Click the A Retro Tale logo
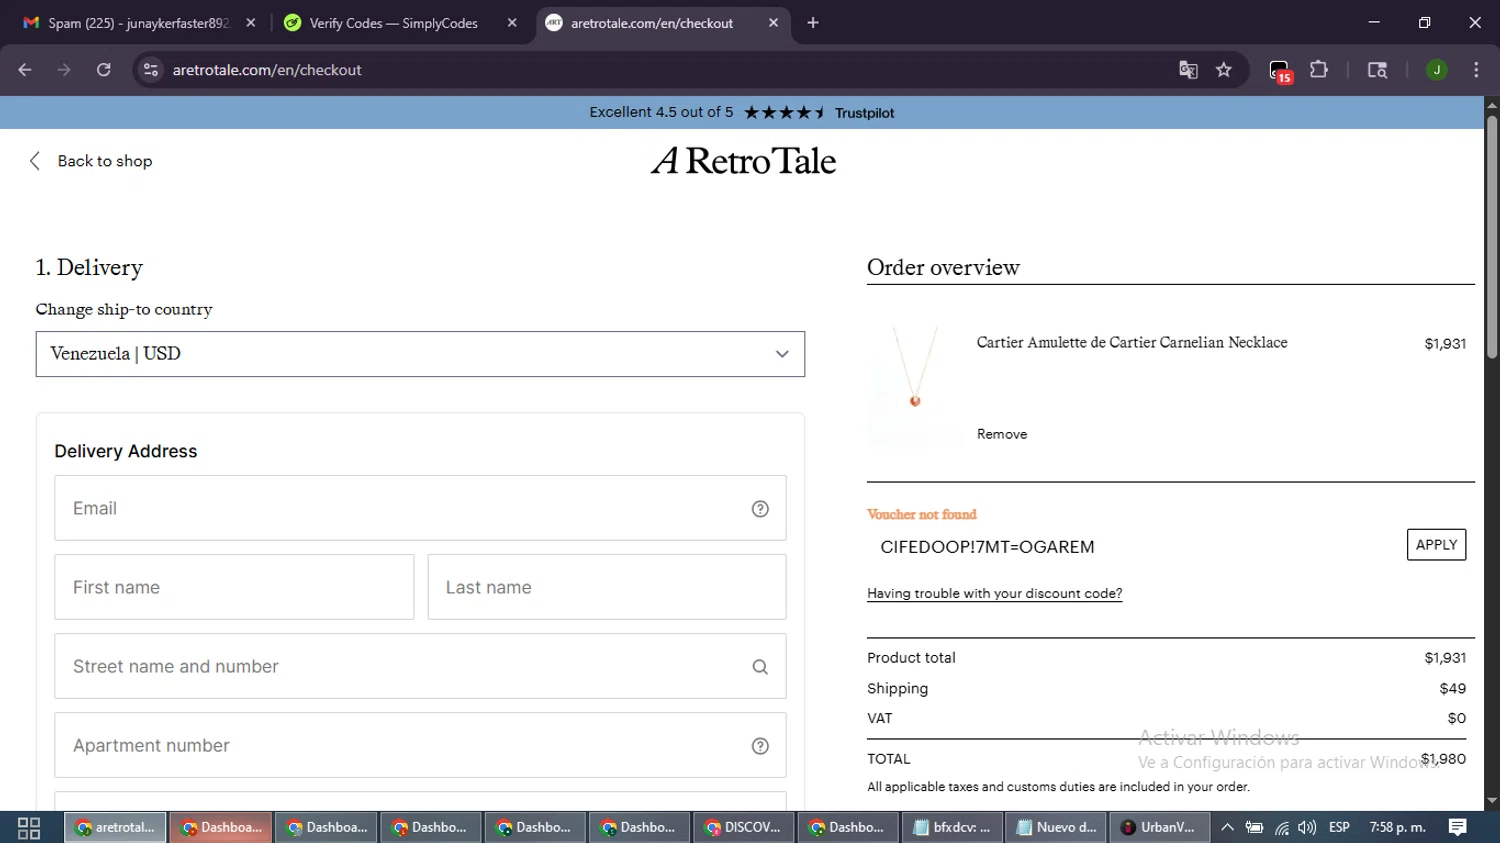 [743, 161]
